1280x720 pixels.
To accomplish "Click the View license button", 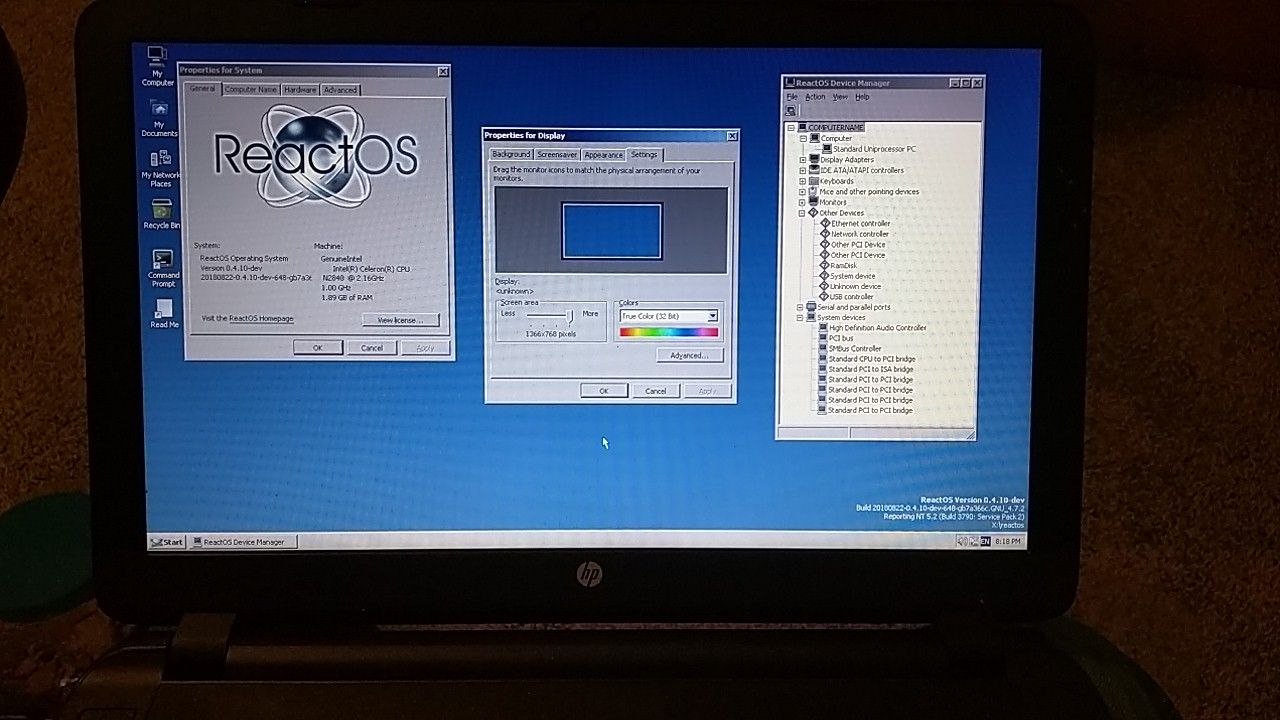I will [400, 320].
